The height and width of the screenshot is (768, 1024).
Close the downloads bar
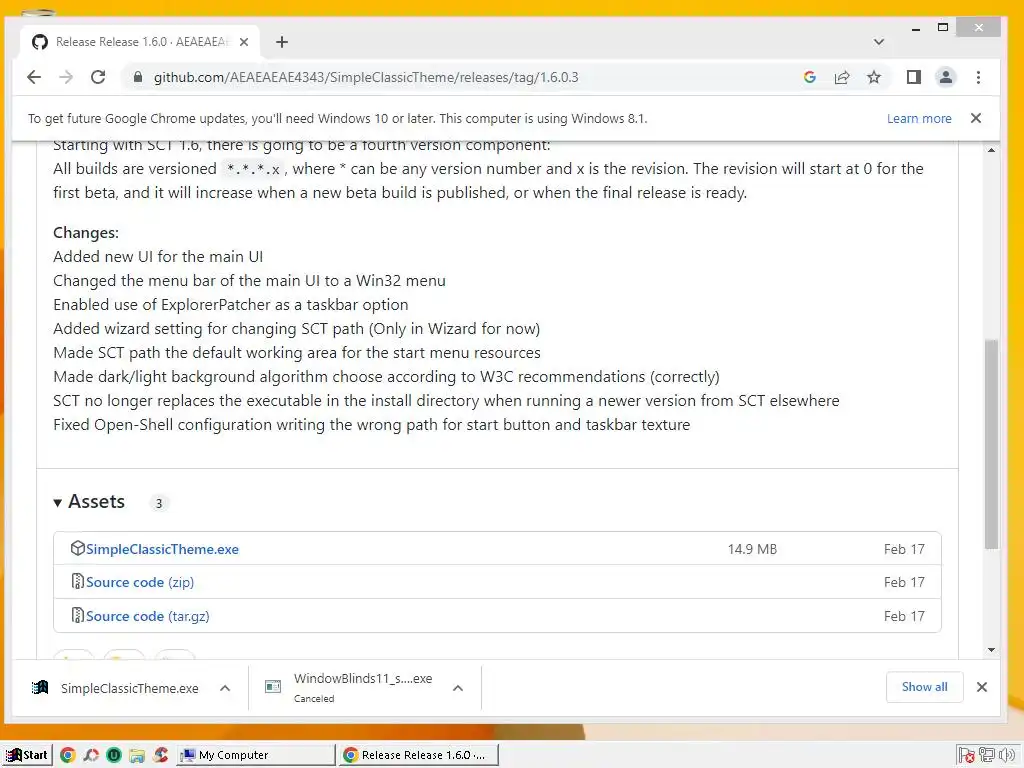coord(982,687)
